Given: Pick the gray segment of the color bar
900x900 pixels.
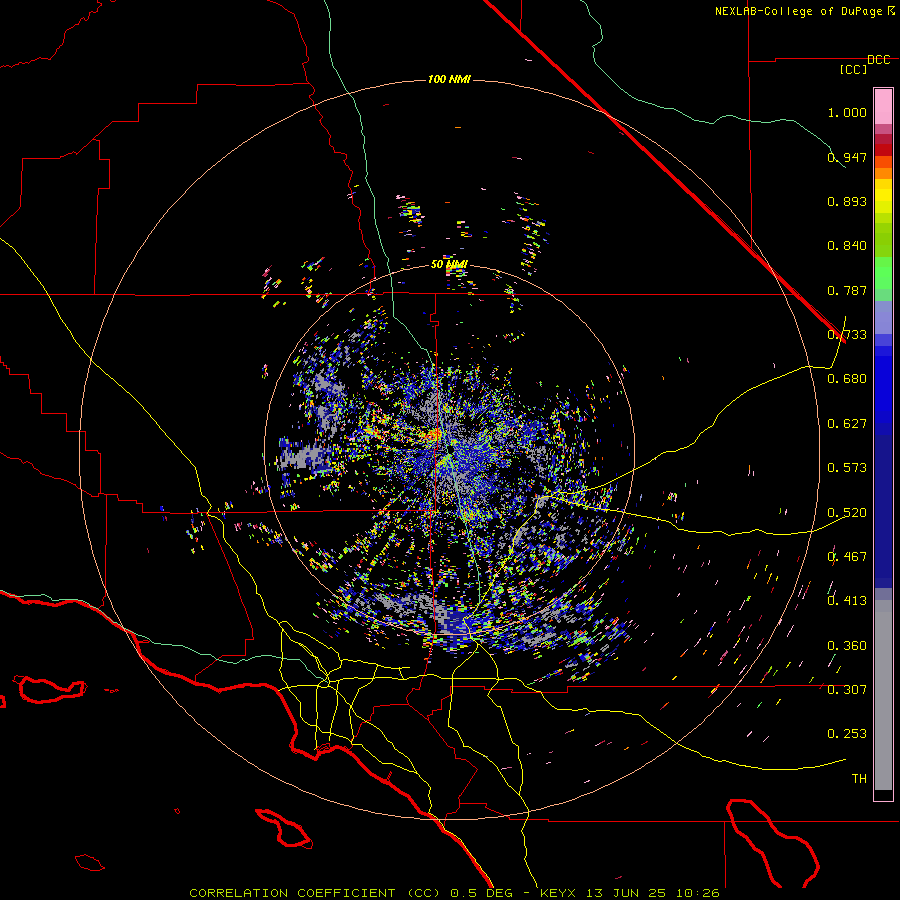Looking at the screenshot, I should [x=883, y=695].
